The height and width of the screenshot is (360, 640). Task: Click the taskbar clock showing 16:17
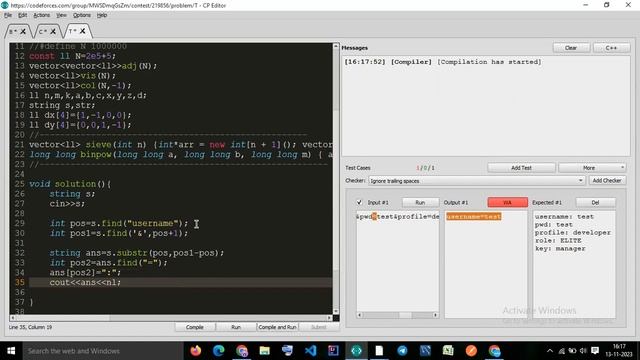pyautogui.click(x=619, y=351)
